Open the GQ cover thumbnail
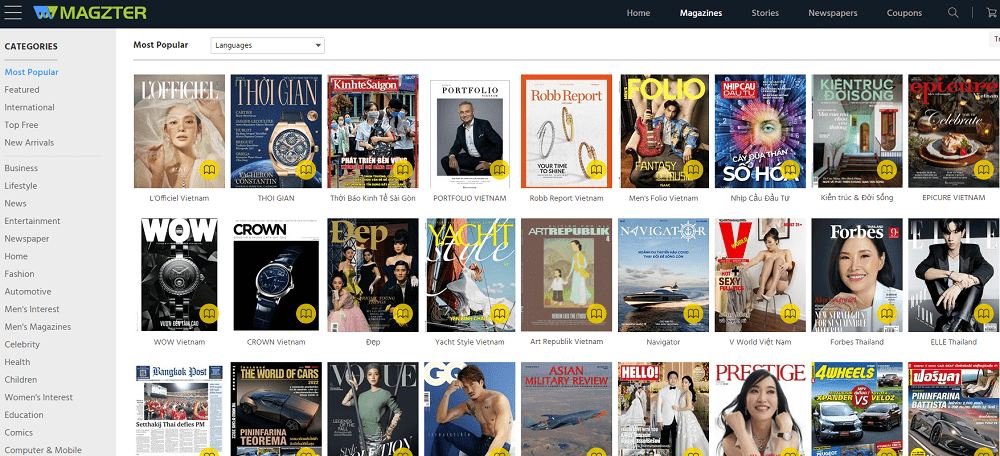 [470, 409]
